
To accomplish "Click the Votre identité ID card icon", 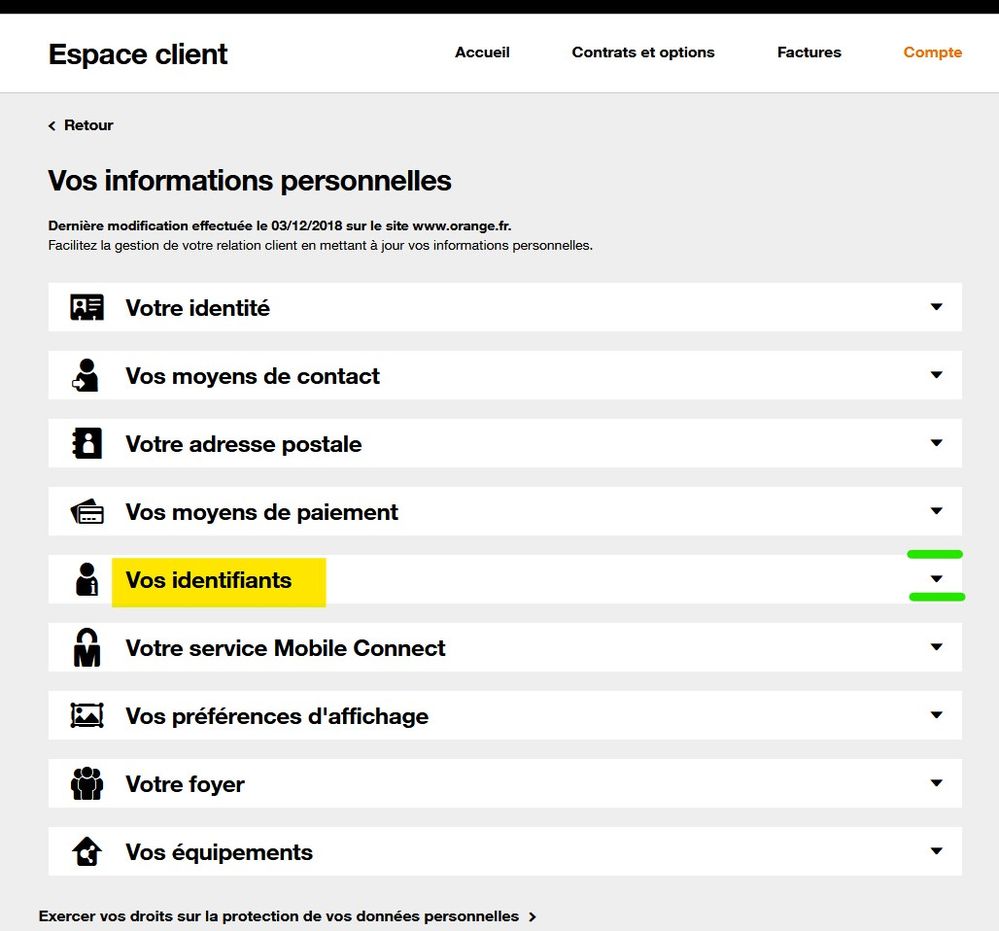I will 86,307.
